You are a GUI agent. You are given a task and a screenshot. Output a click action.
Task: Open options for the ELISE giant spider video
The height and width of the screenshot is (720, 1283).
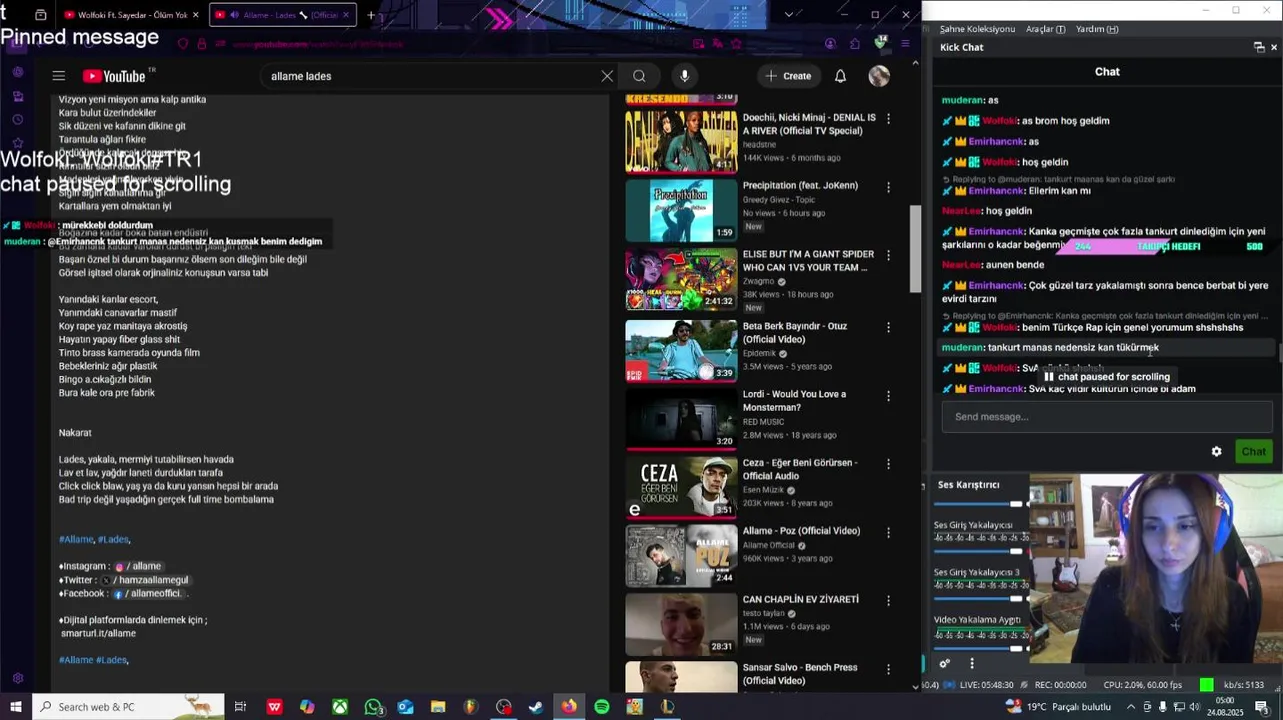tap(888, 256)
